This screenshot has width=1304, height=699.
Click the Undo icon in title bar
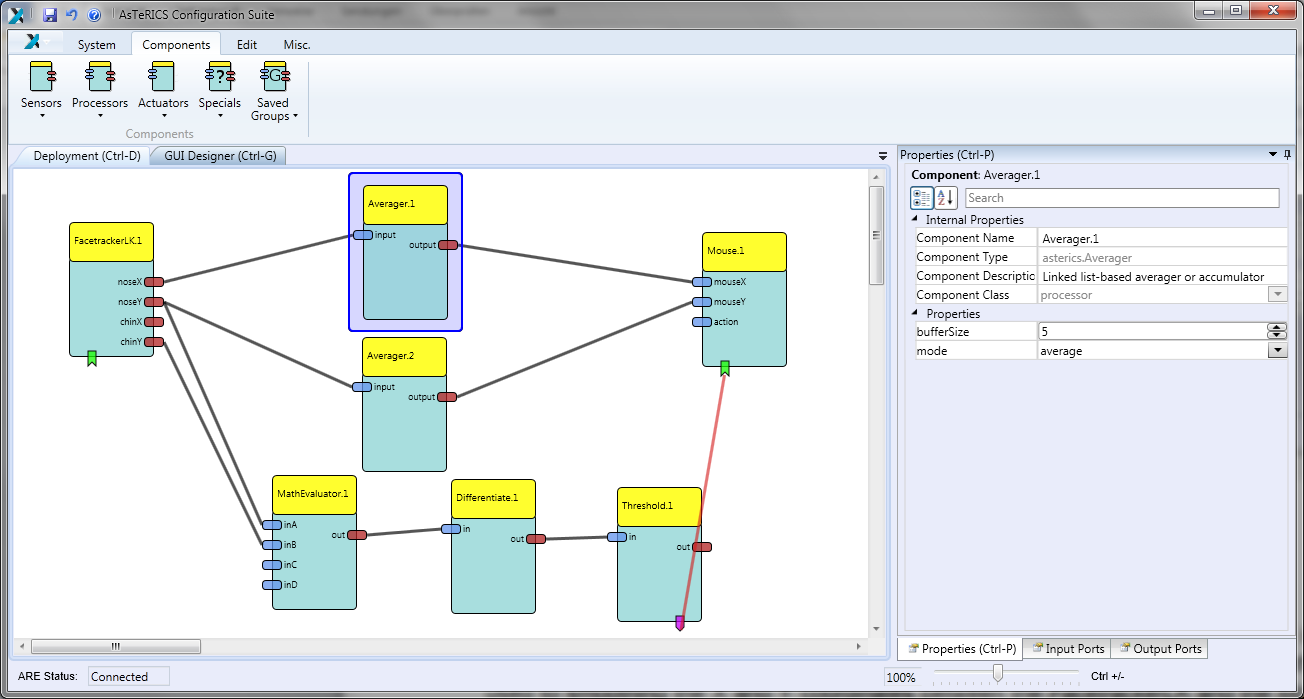[x=71, y=15]
